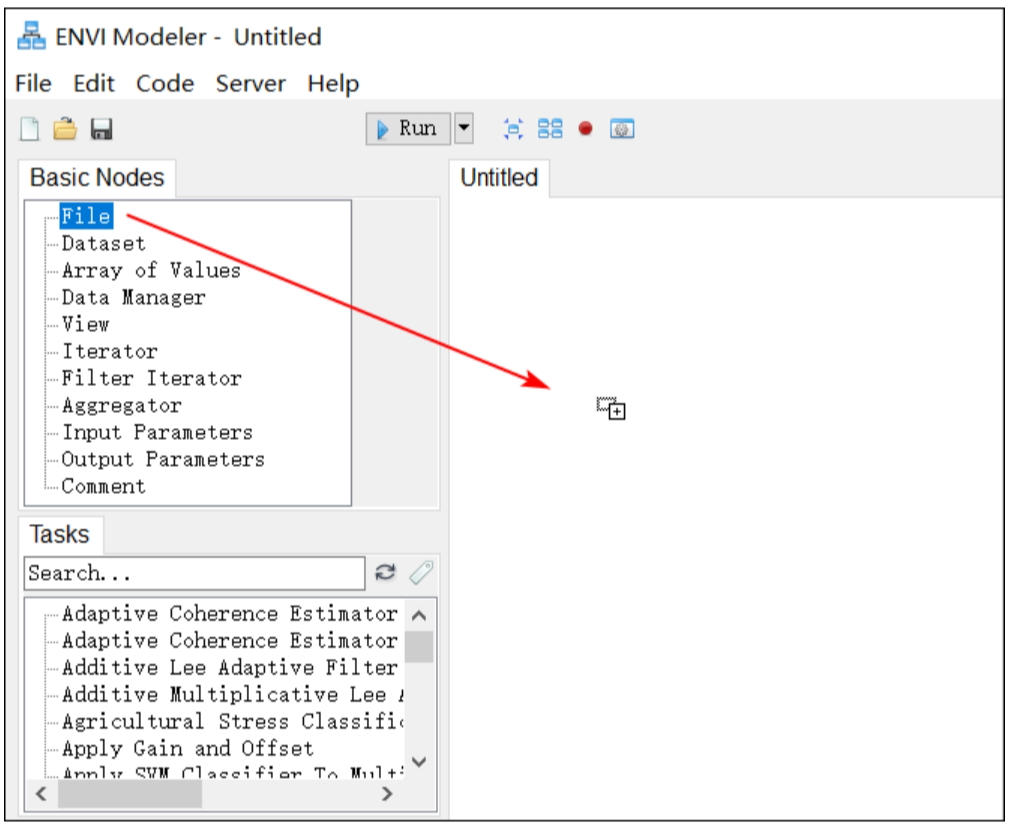
Task: Click the Run button
Action: point(408,129)
